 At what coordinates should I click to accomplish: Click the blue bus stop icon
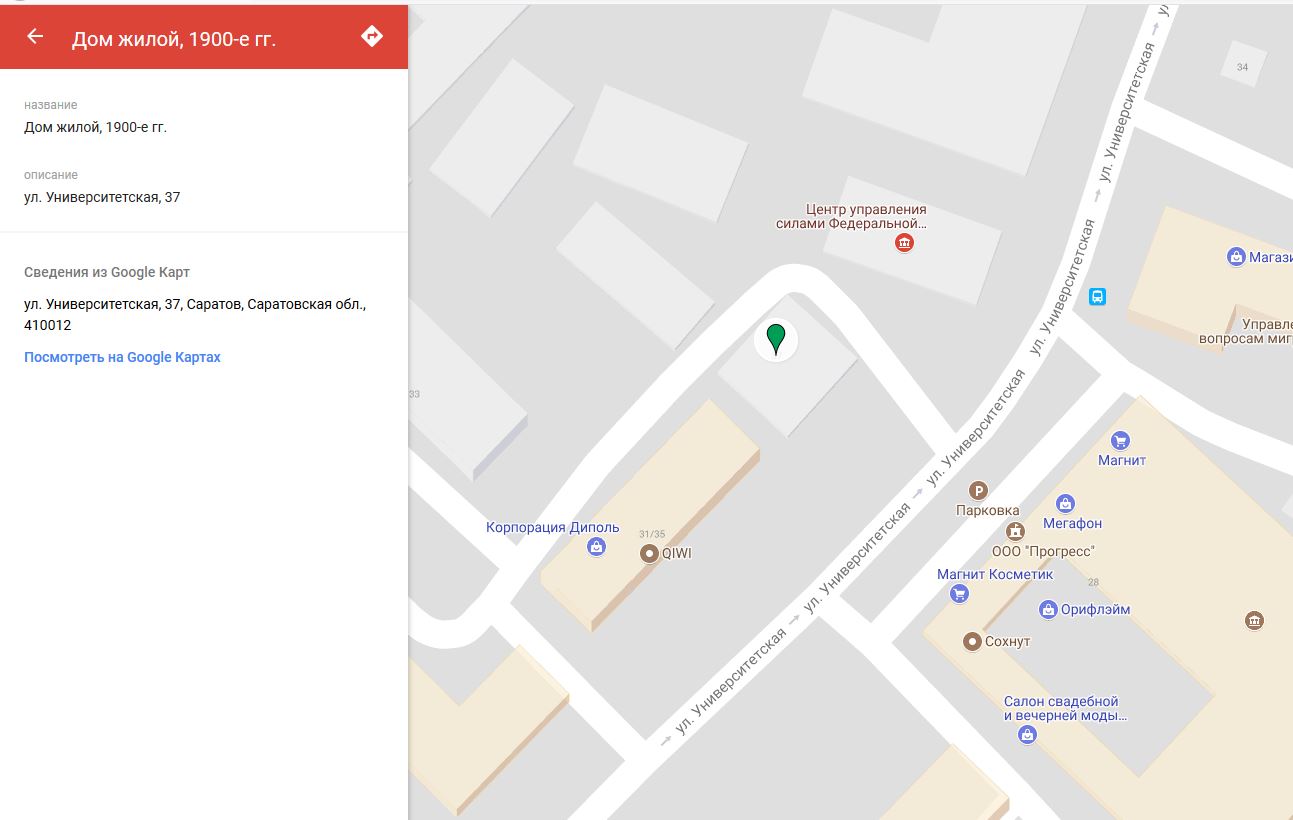tap(1097, 297)
